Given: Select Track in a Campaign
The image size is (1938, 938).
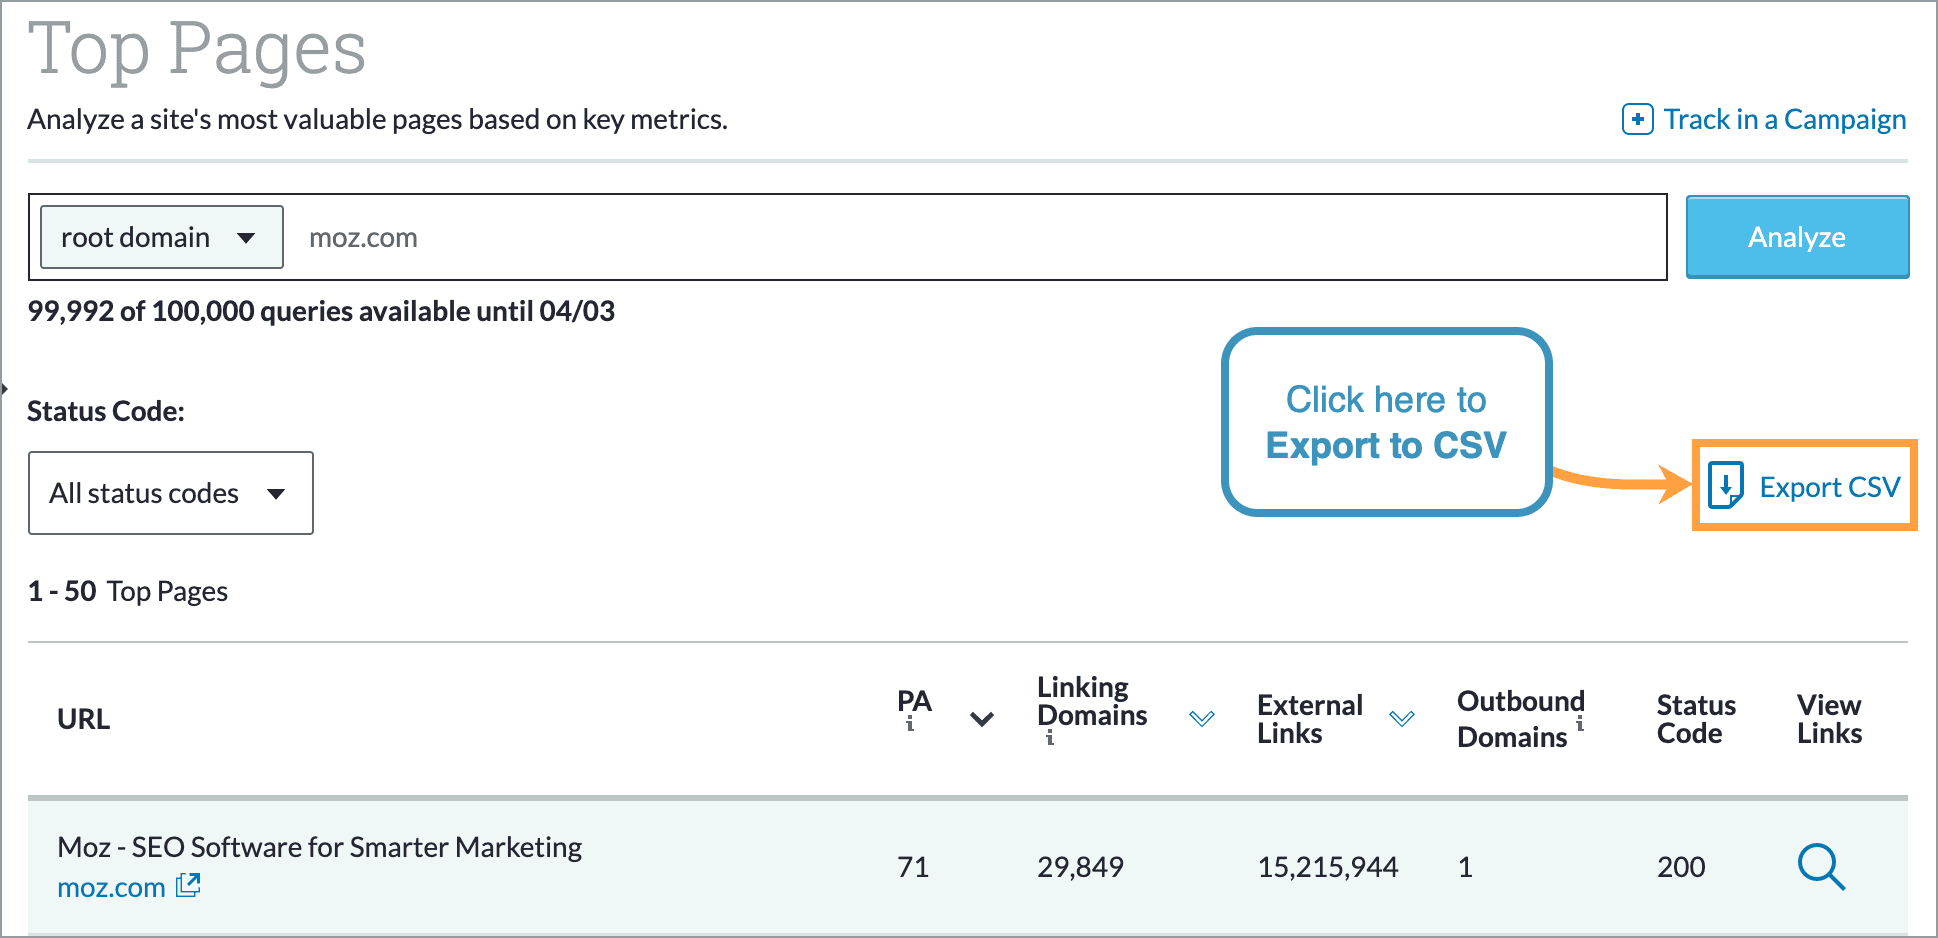Looking at the screenshot, I should (1785, 119).
